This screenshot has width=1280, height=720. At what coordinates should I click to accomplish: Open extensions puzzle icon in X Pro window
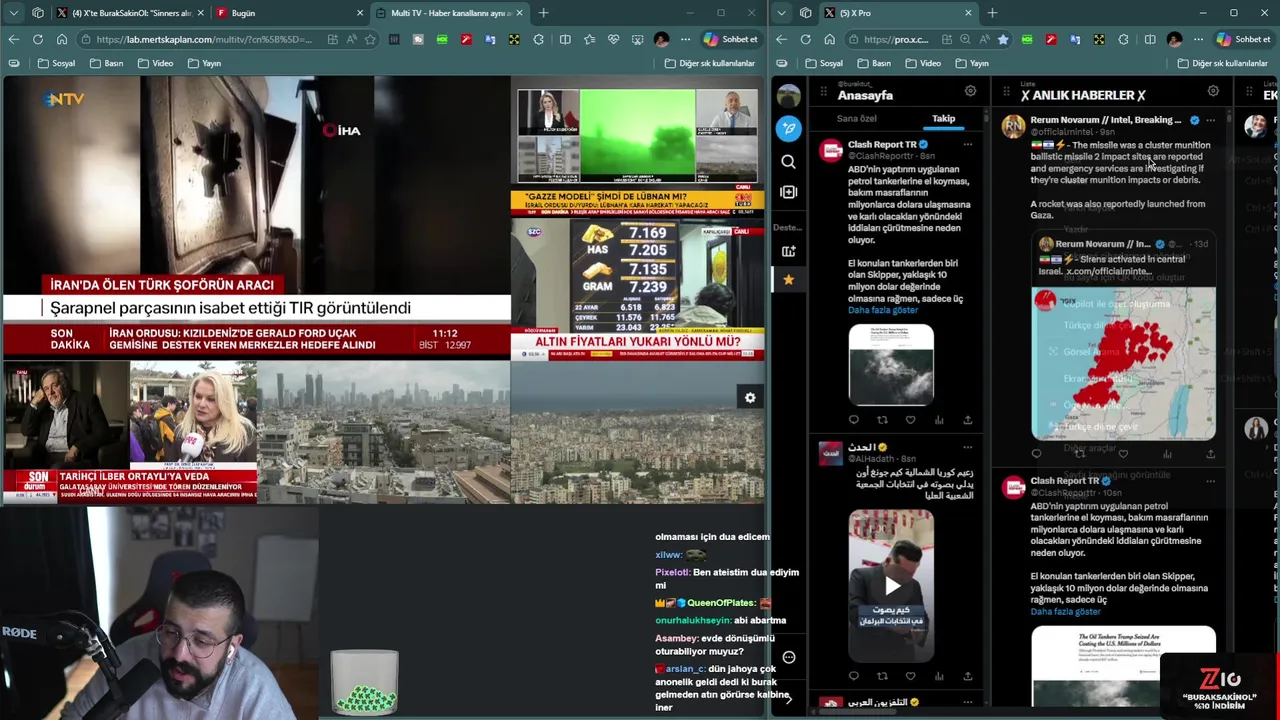1123,39
